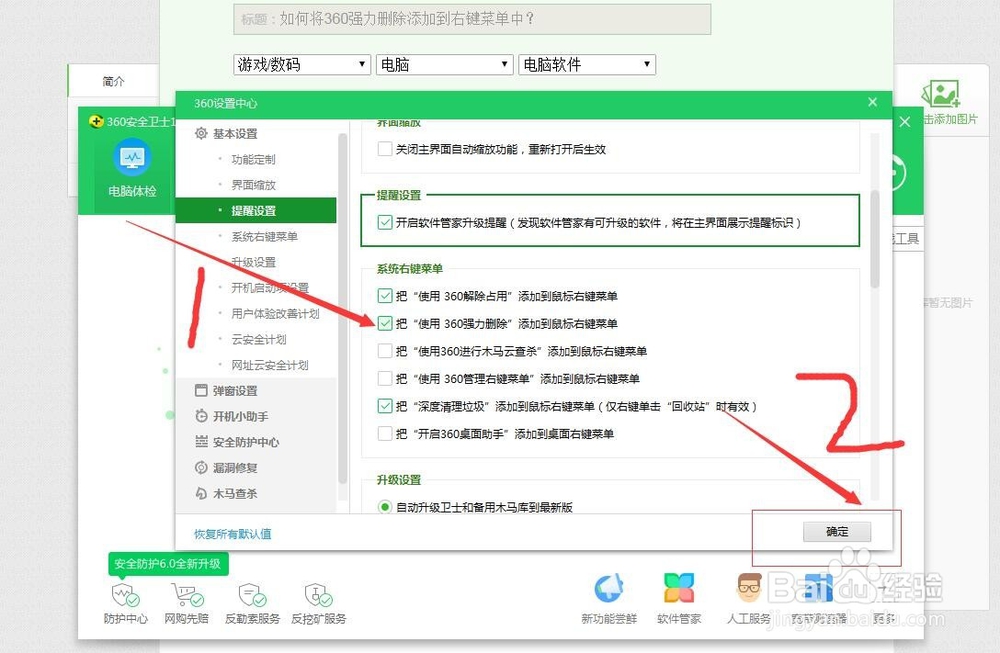Click the add picture icon
1000x653 pixels.
pyautogui.click(x=941, y=94)
